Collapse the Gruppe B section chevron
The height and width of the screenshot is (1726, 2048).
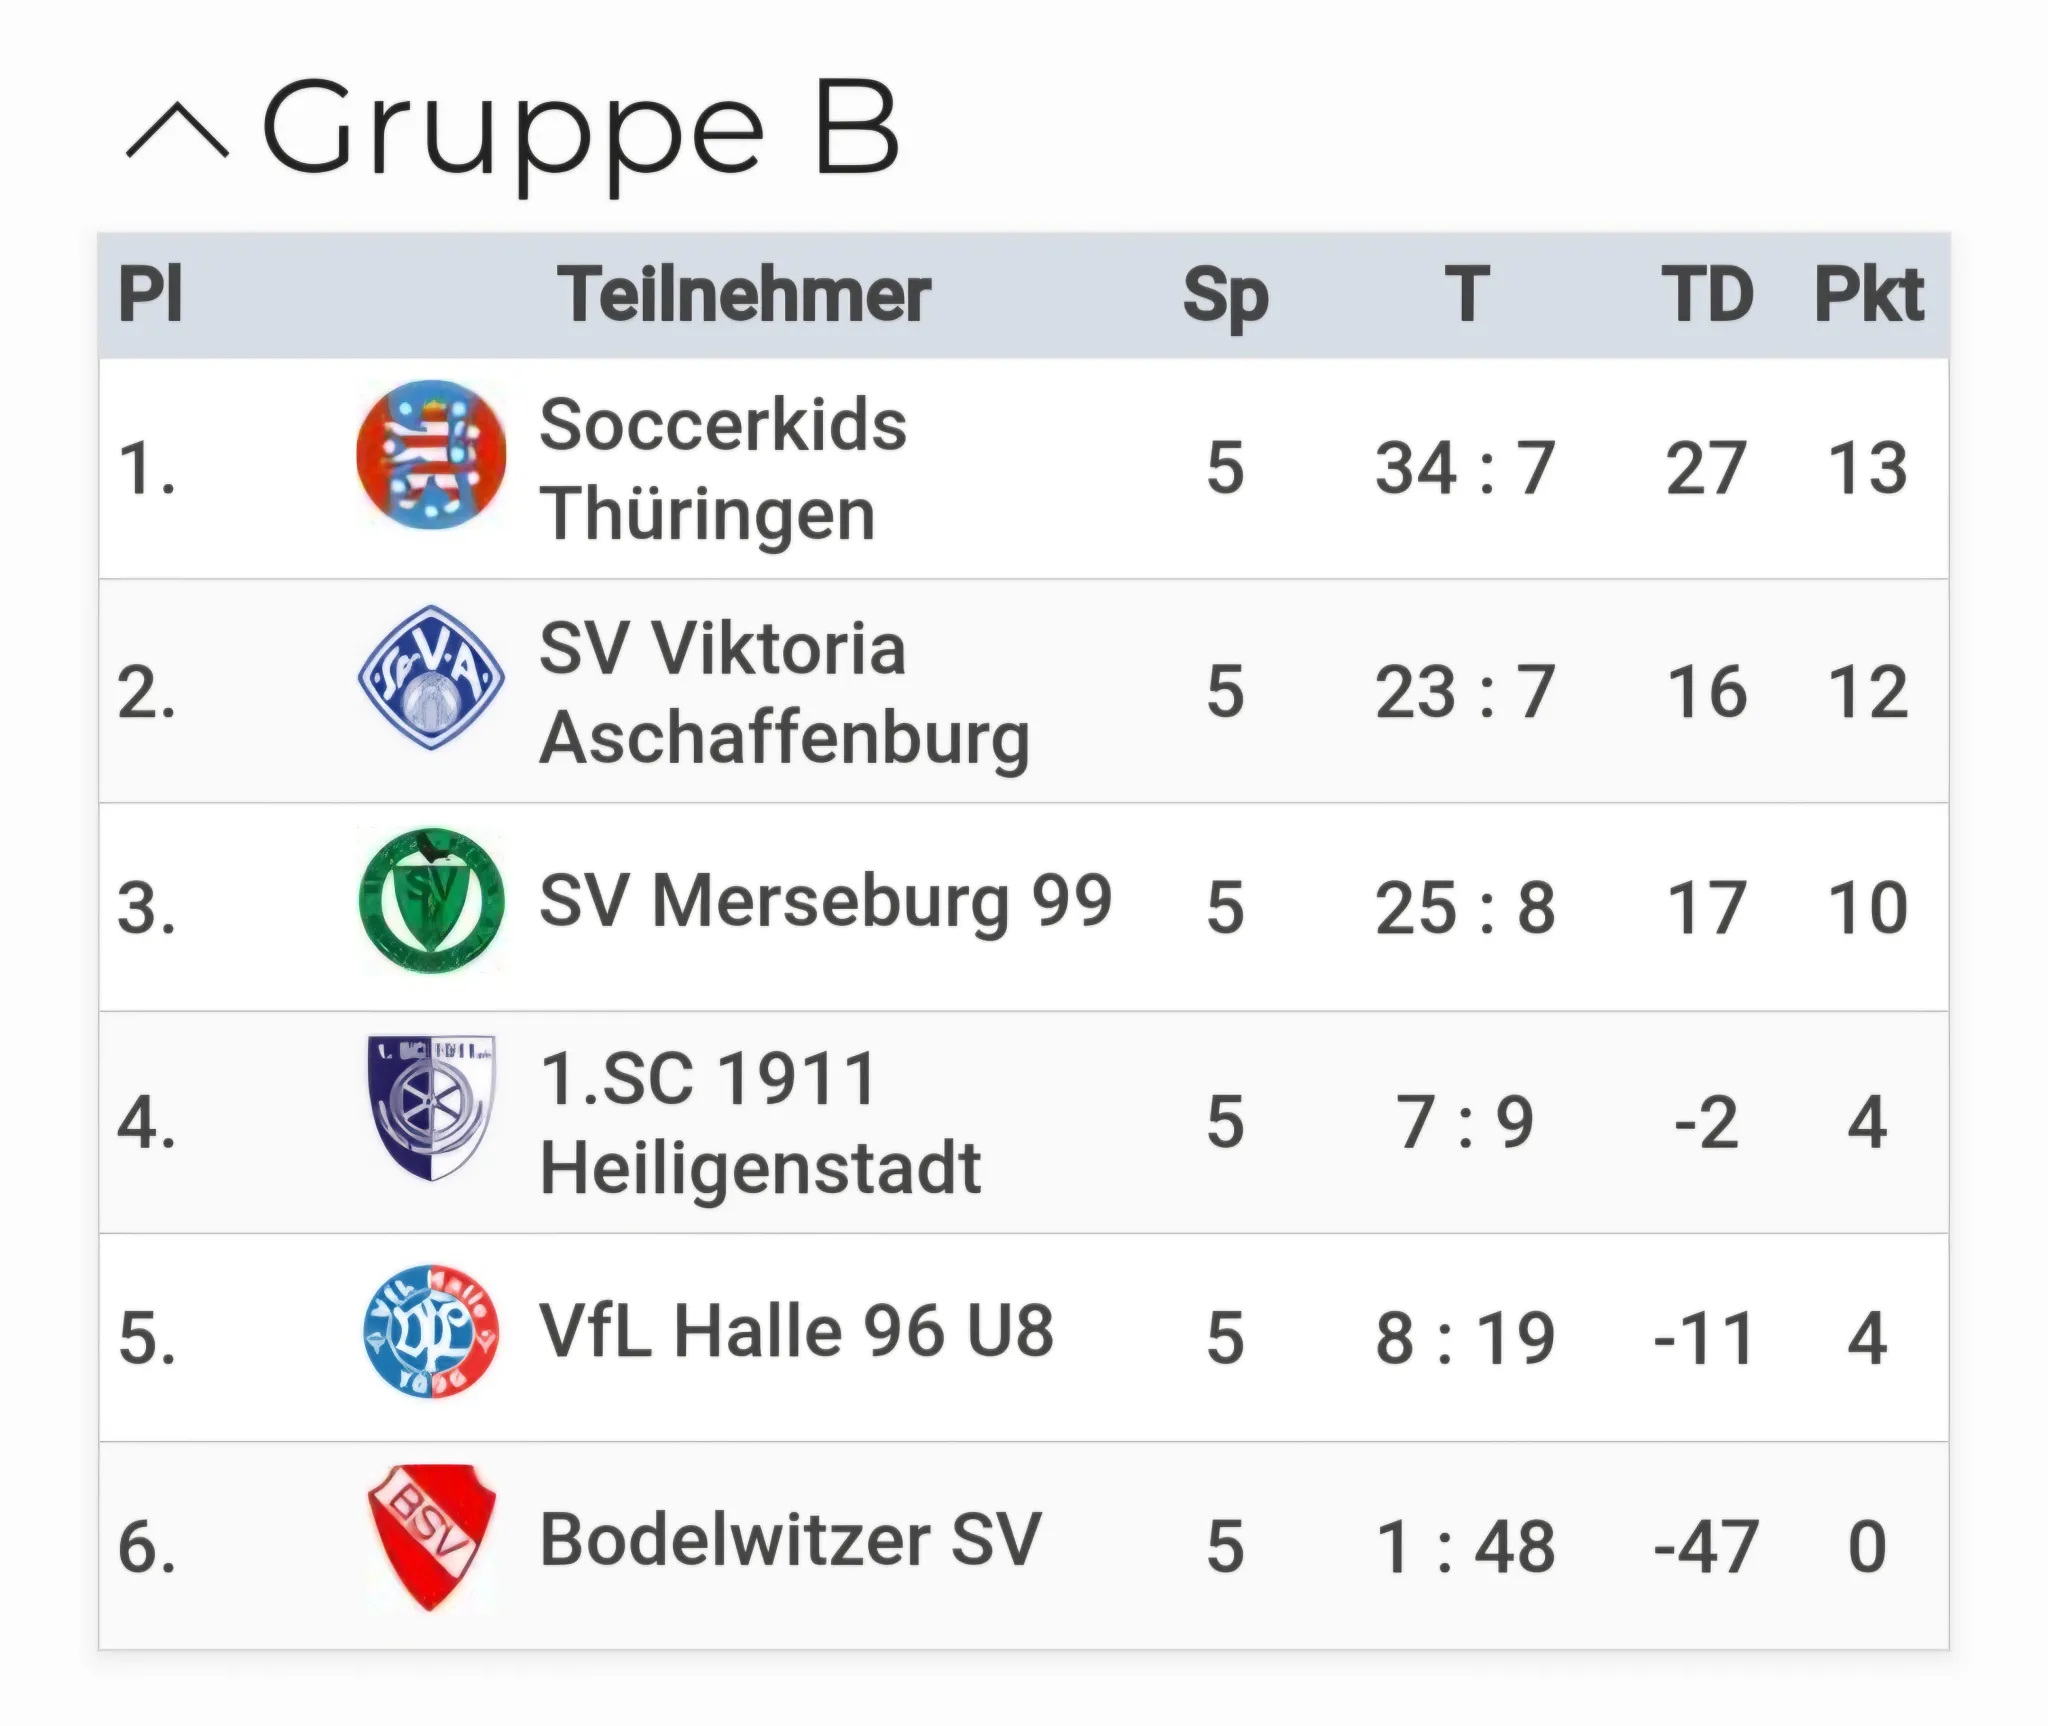178,132
